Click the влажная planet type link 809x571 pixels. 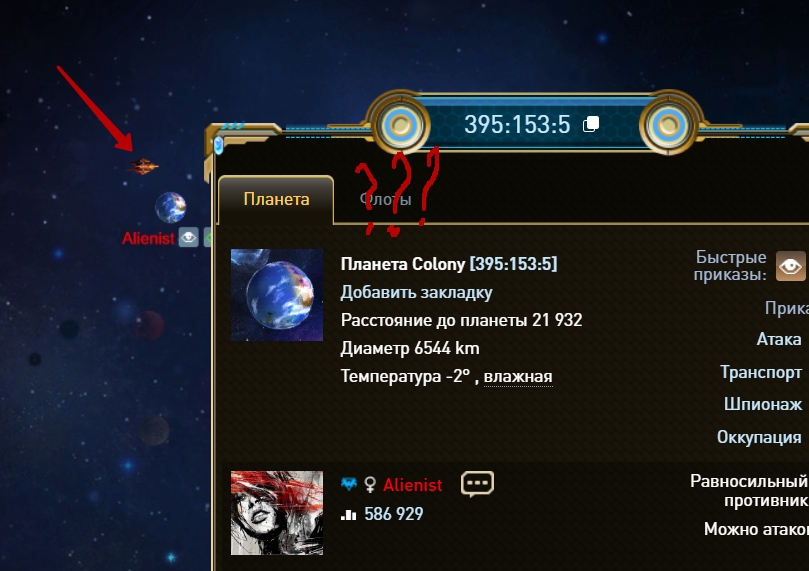(518, 377)
